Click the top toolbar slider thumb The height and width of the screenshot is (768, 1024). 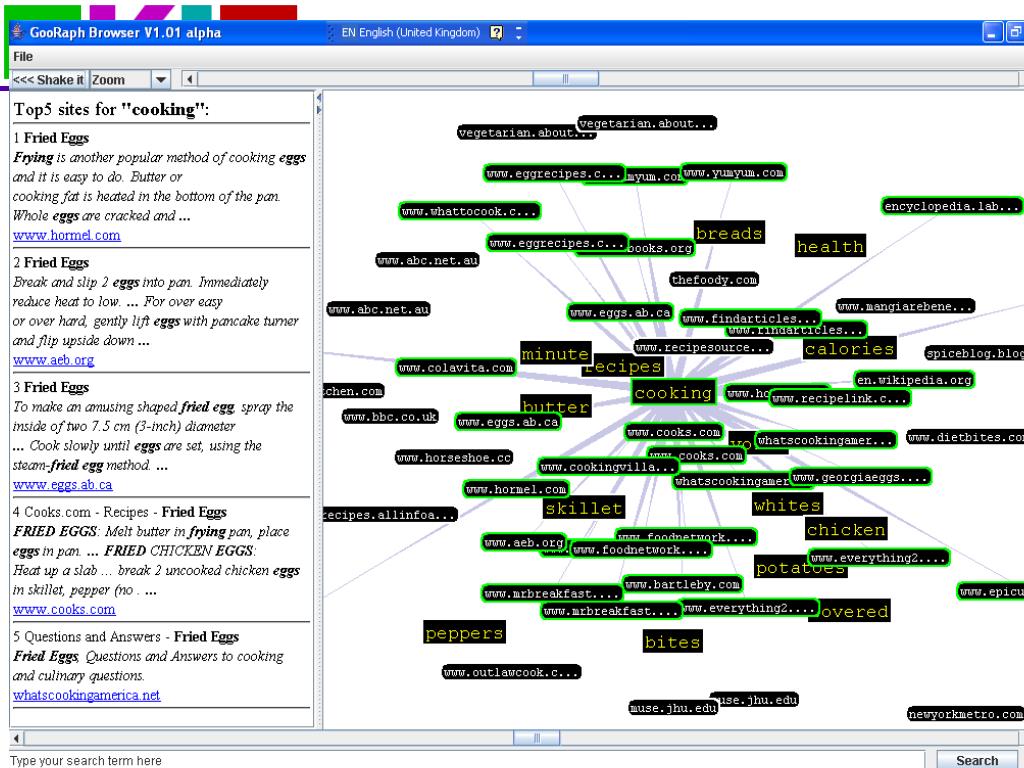pyautogui.click(x=566, y=79)
